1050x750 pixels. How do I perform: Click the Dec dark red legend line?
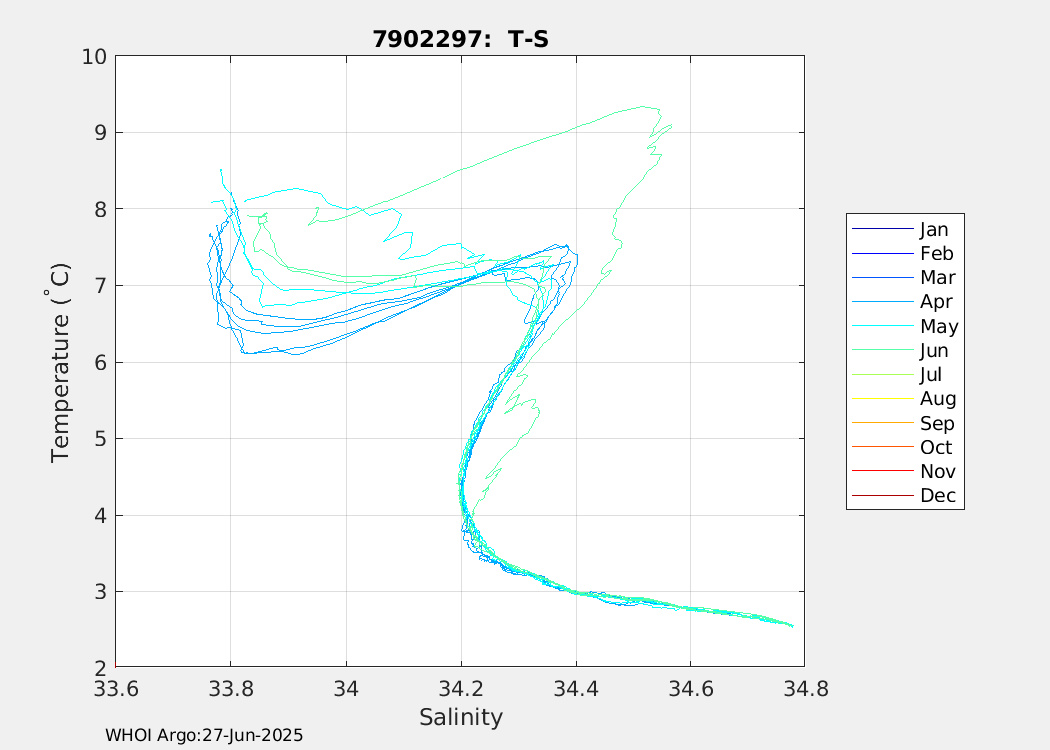(x=883, y=496)
